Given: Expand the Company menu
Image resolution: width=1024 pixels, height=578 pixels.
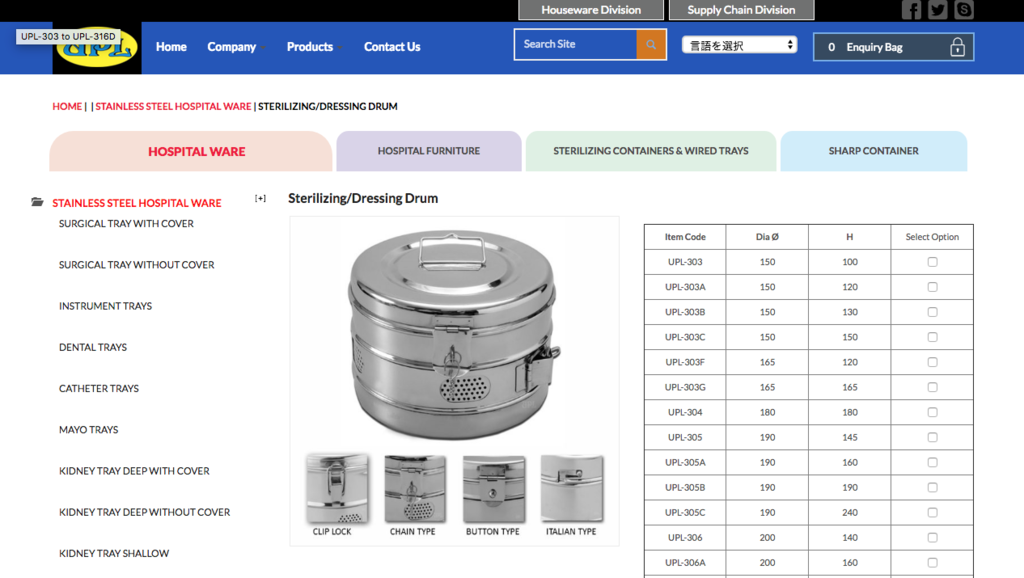Looking at the screenshot, I should coord(236,47).
